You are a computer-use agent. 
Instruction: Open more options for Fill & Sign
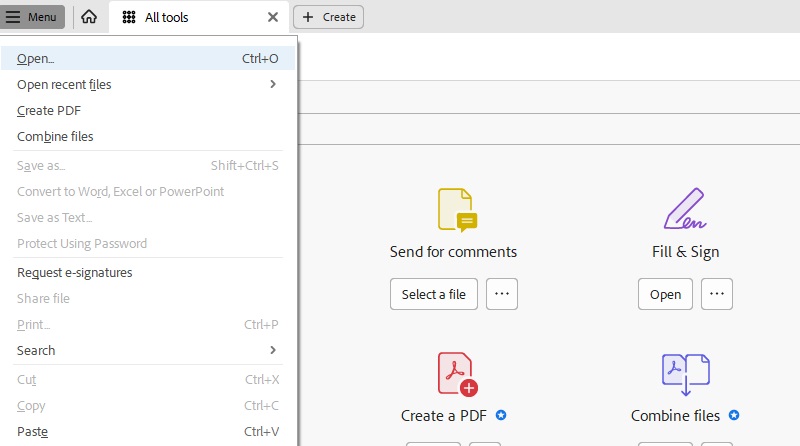[x=717, y=294]
